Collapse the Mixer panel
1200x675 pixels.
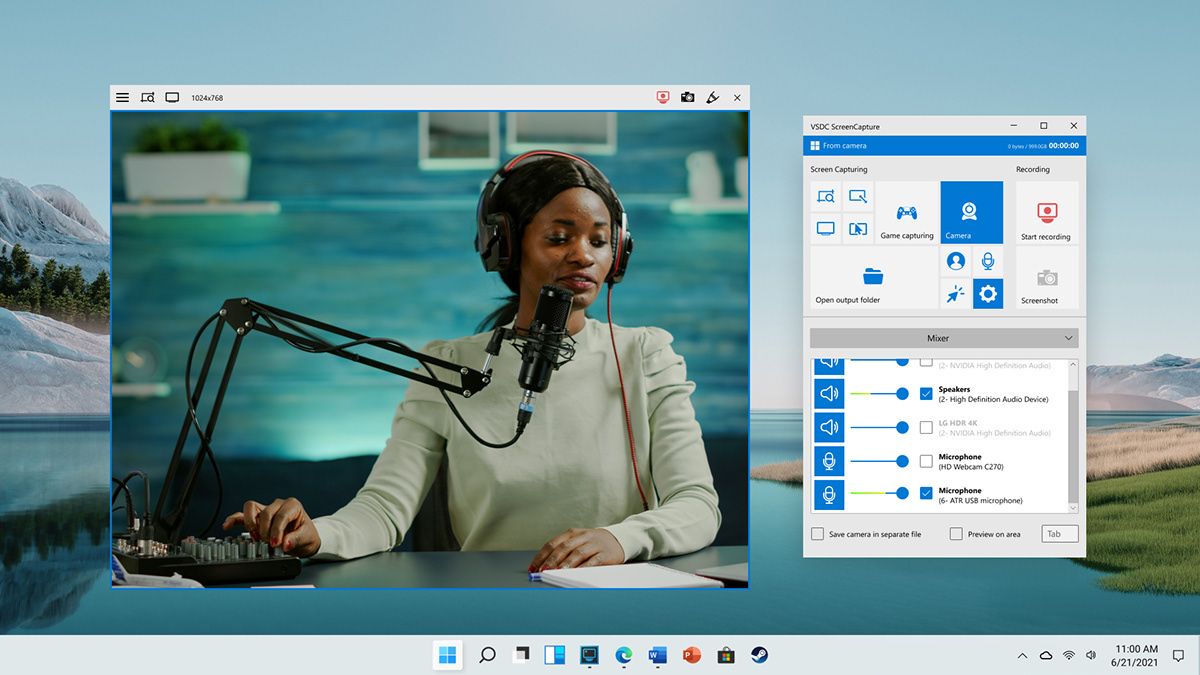(x=1066, y=338)
